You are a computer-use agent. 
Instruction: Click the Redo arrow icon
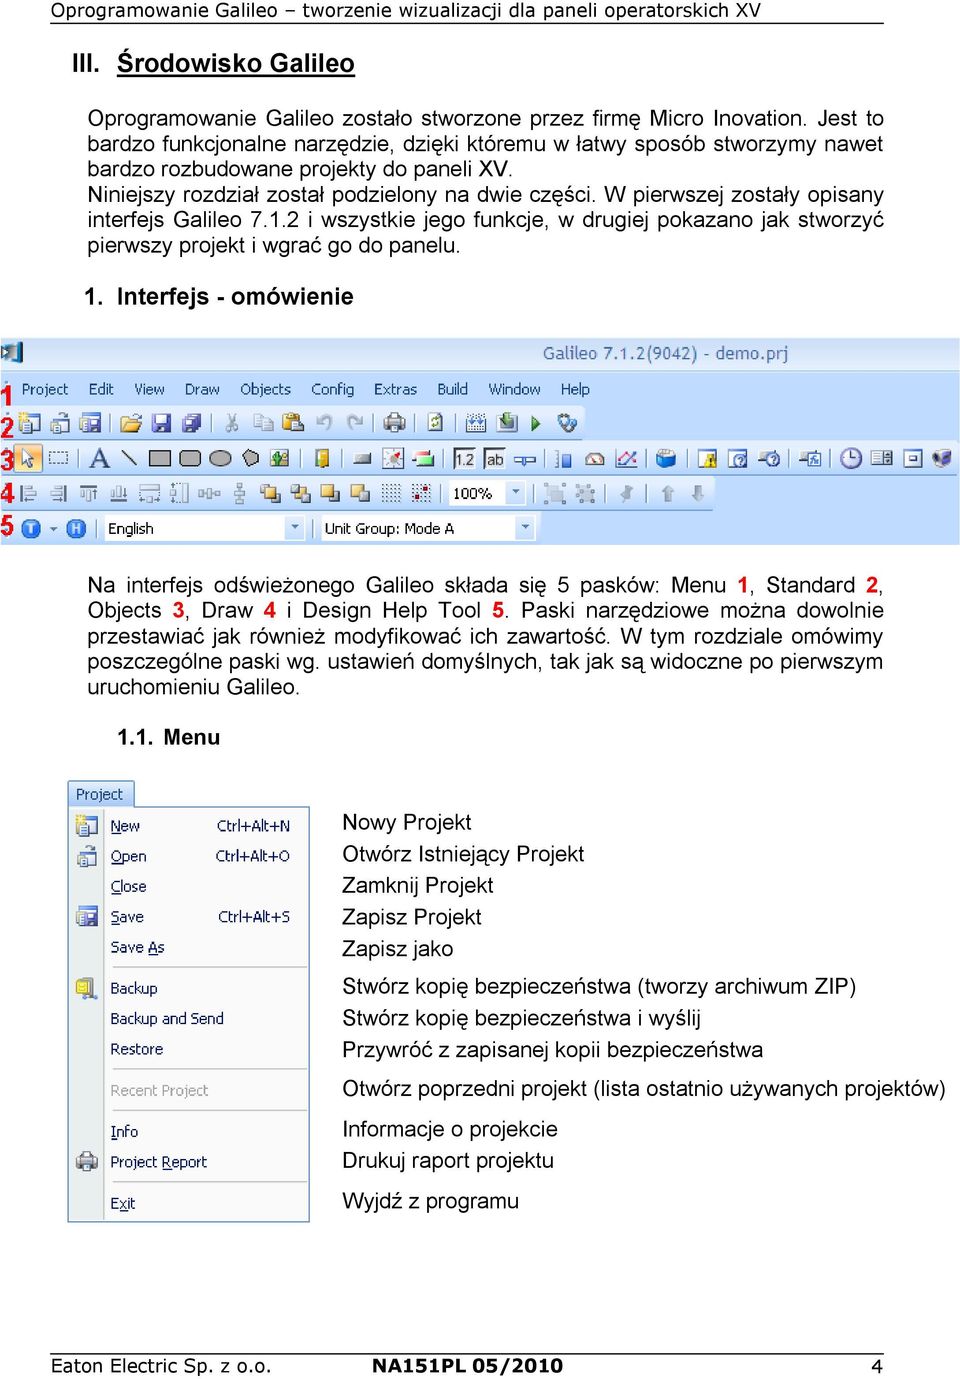[354, 423]
